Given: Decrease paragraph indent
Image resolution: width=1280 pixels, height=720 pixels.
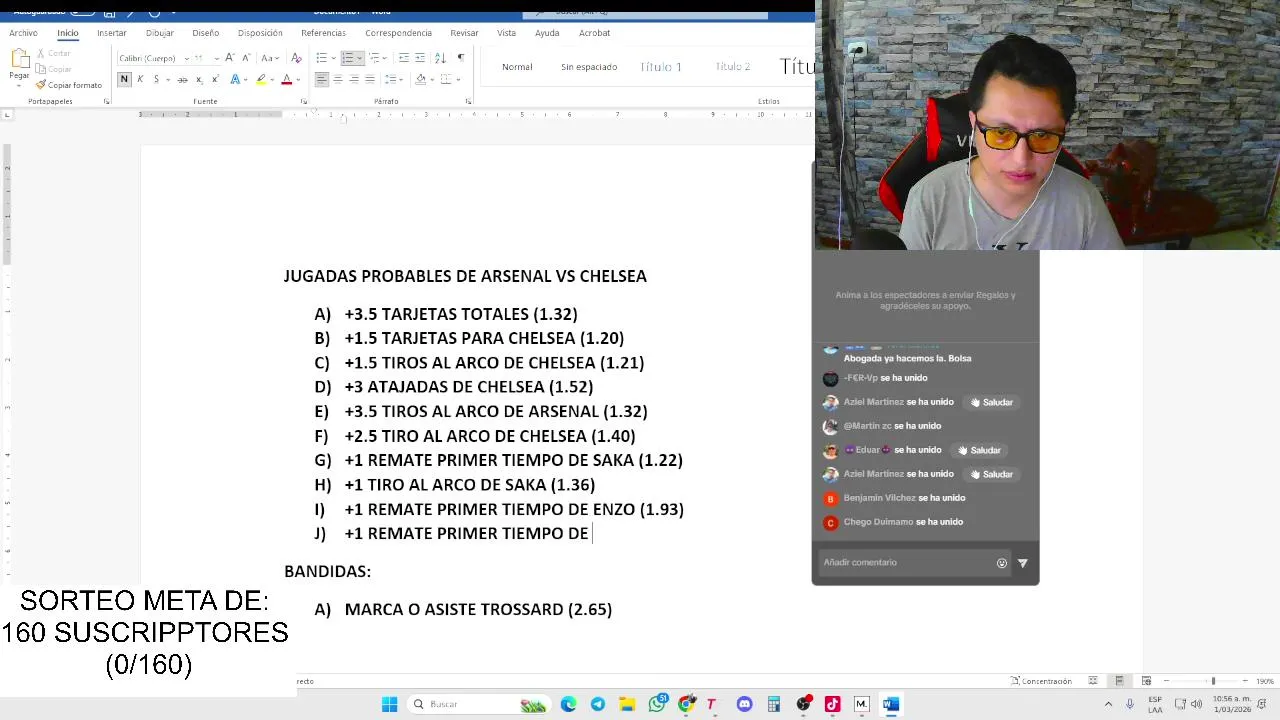Looking at the screenshot, I should (404, 58).
